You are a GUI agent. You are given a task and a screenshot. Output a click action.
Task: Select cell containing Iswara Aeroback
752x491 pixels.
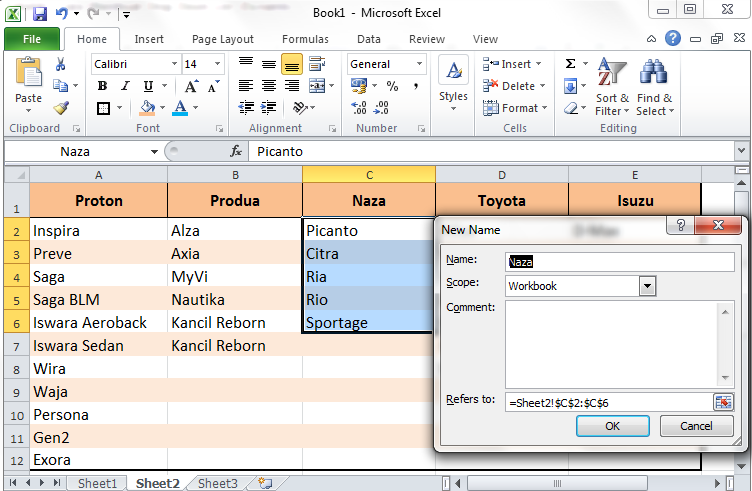pos(99,323)
